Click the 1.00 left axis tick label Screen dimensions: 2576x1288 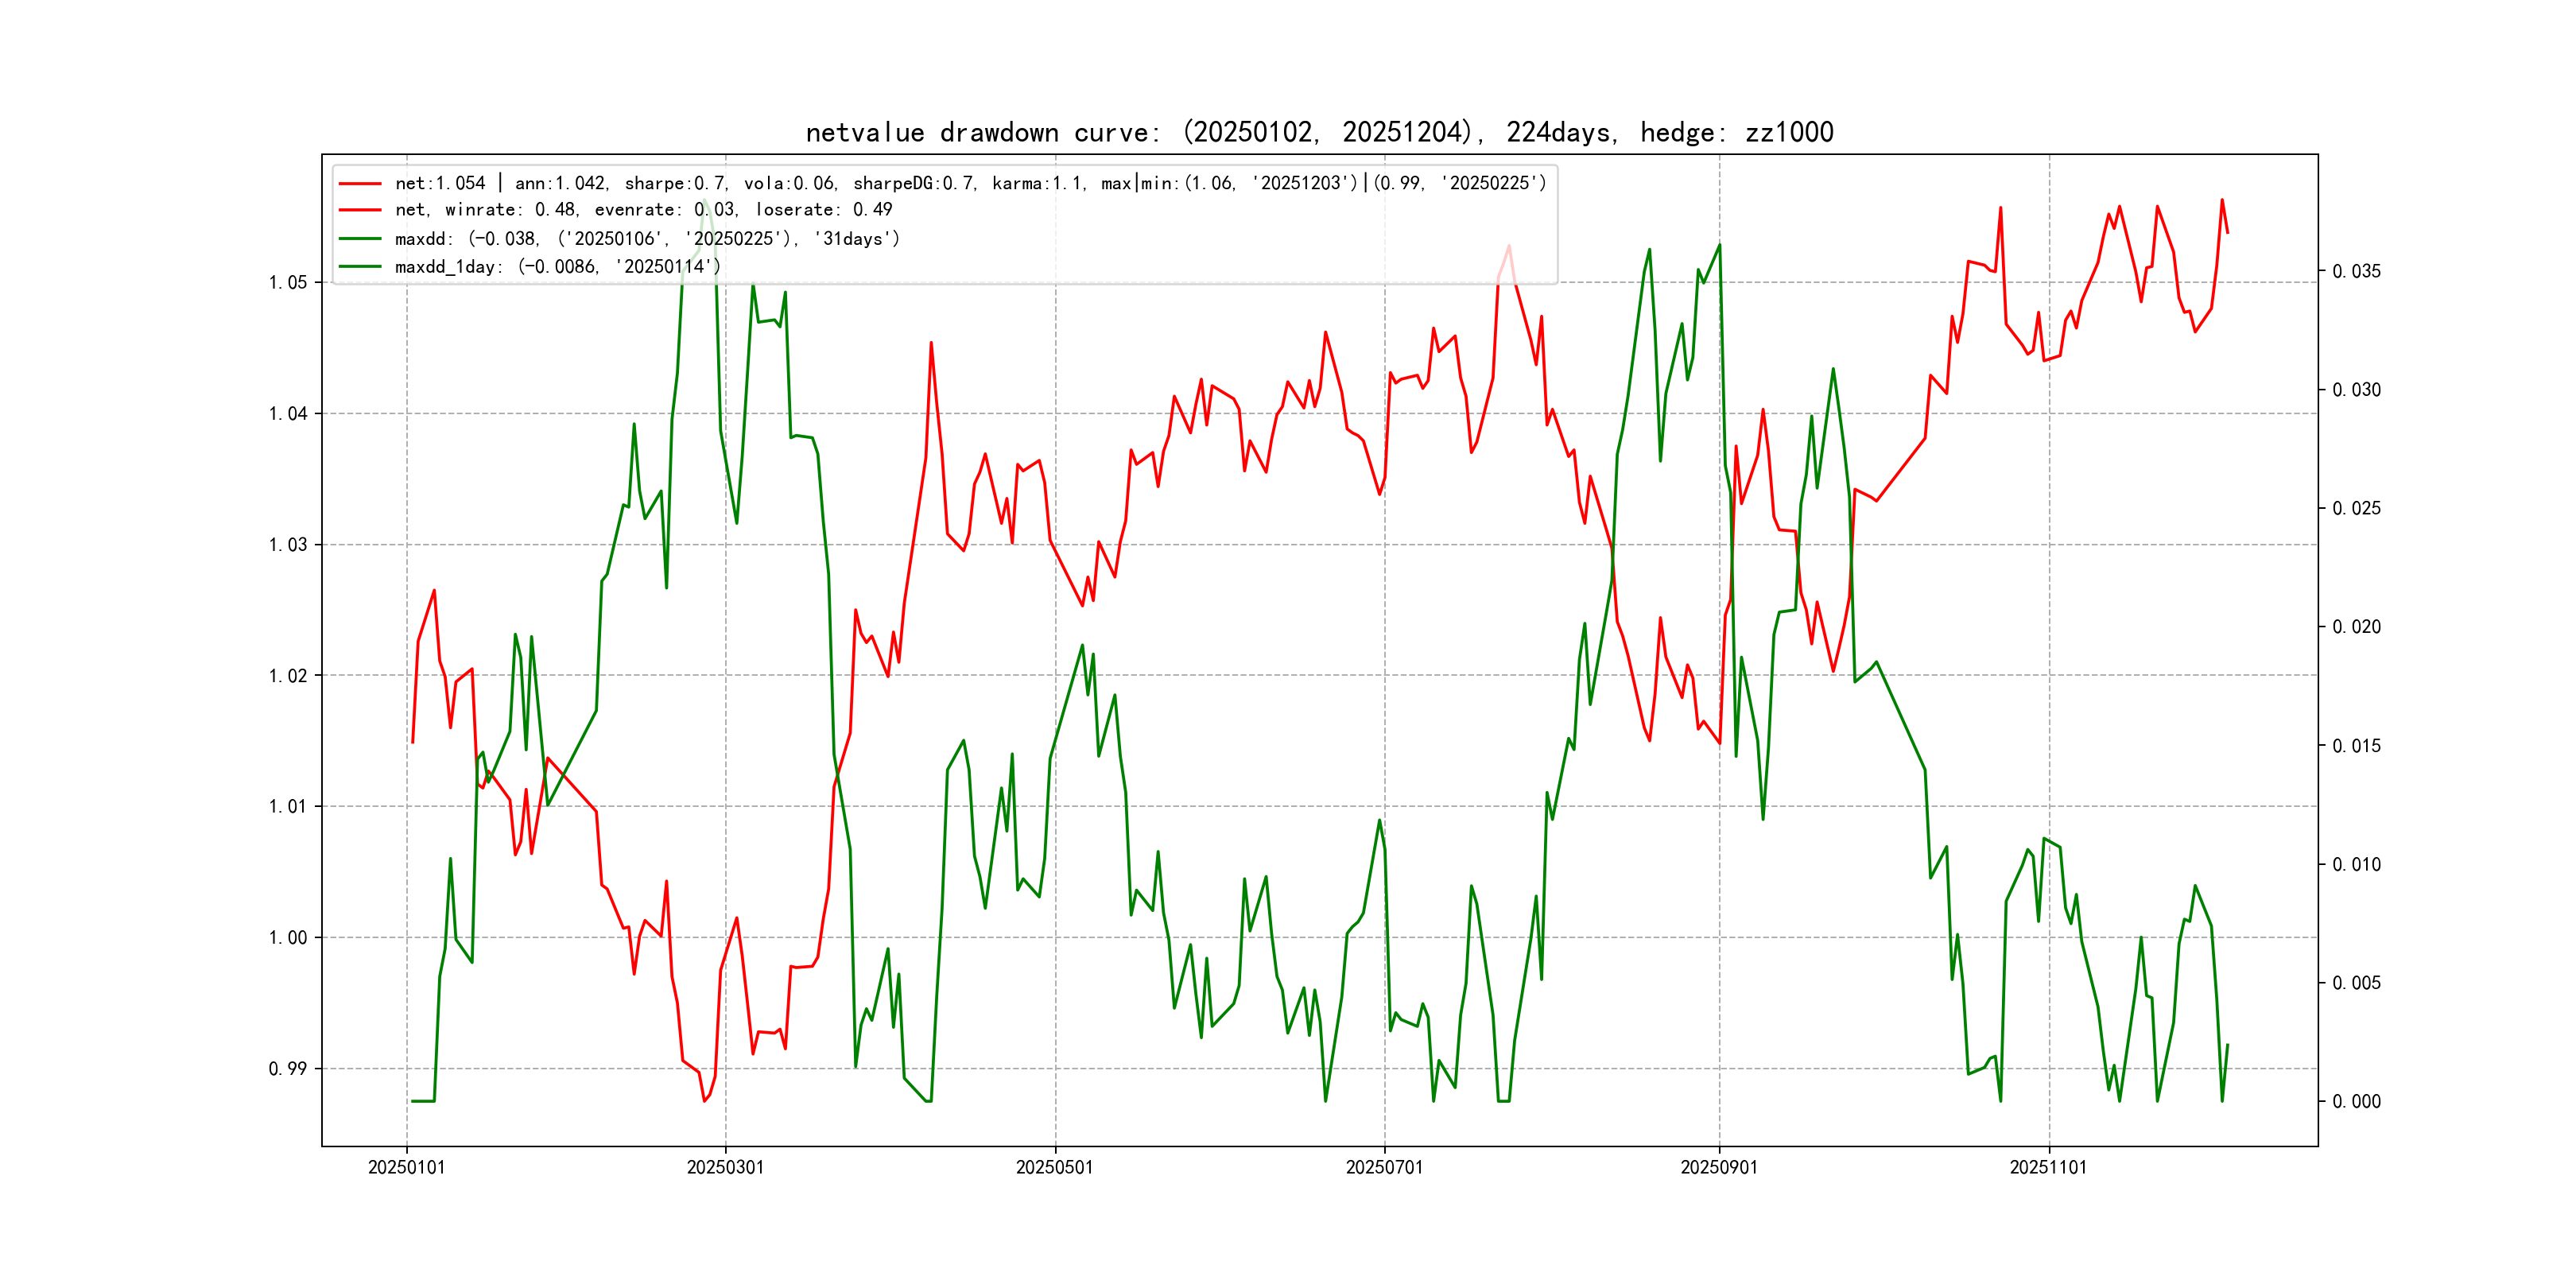click(x=288, y=938)
